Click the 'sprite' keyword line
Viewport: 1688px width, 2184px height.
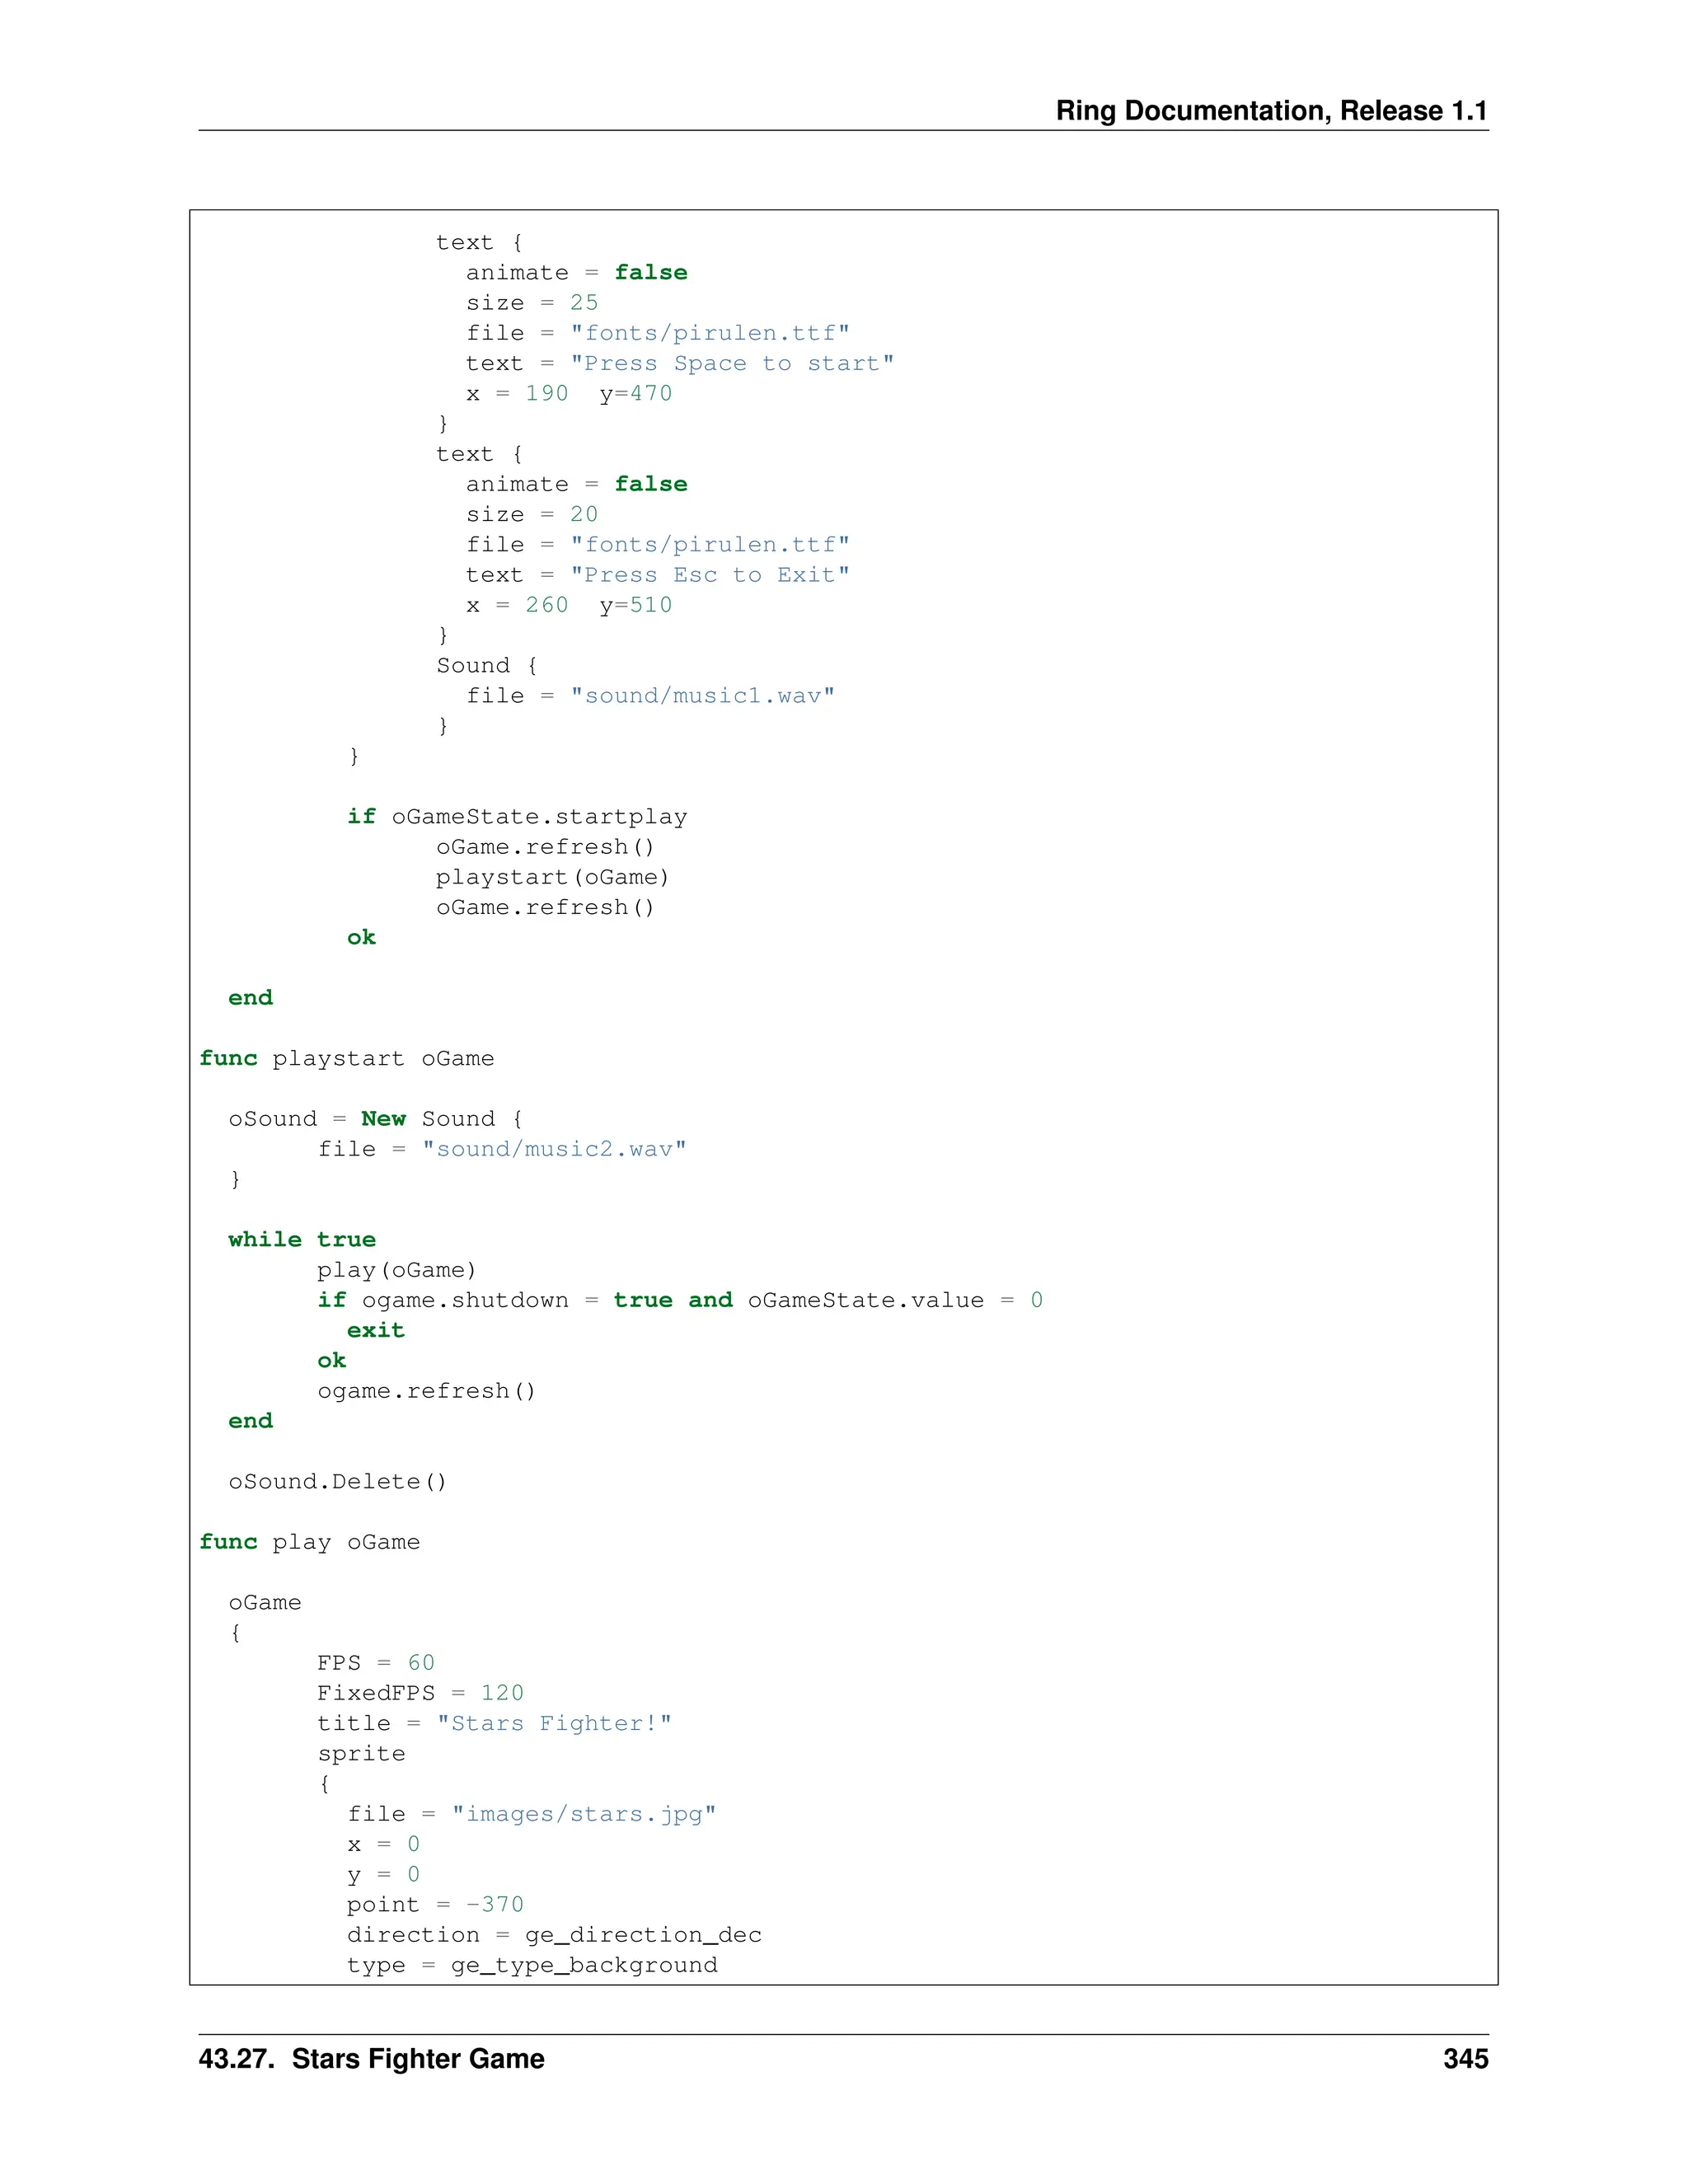361,1754
